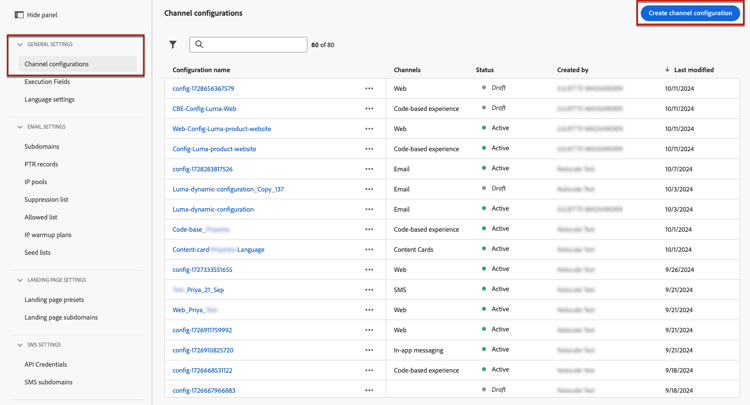Image resolution: width=750 pixels, height=405 pixels.
Task: Collapse the Email Settings section
Action: [20, 127]
